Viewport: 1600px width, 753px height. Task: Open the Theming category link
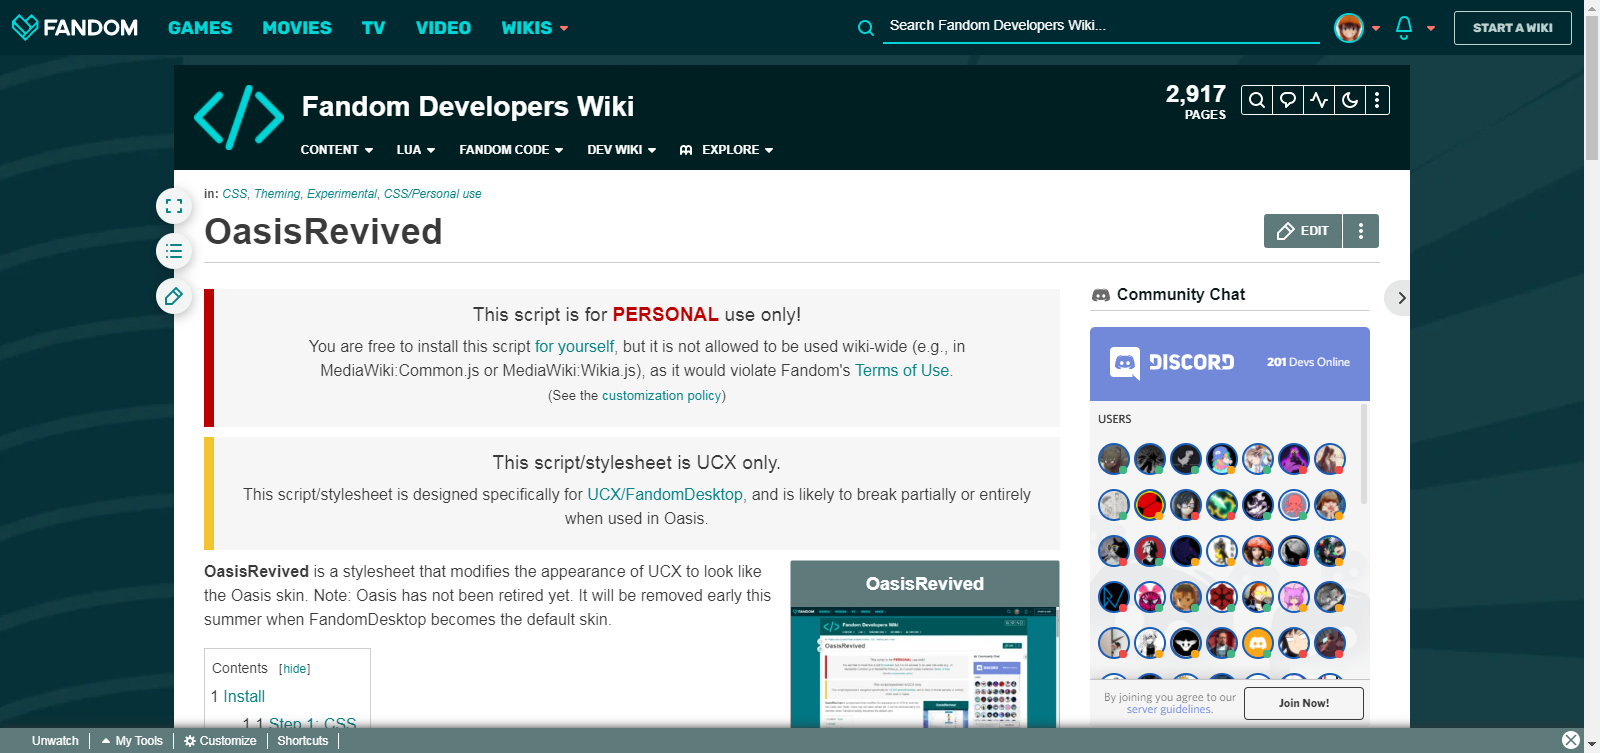tap(277, 194)
